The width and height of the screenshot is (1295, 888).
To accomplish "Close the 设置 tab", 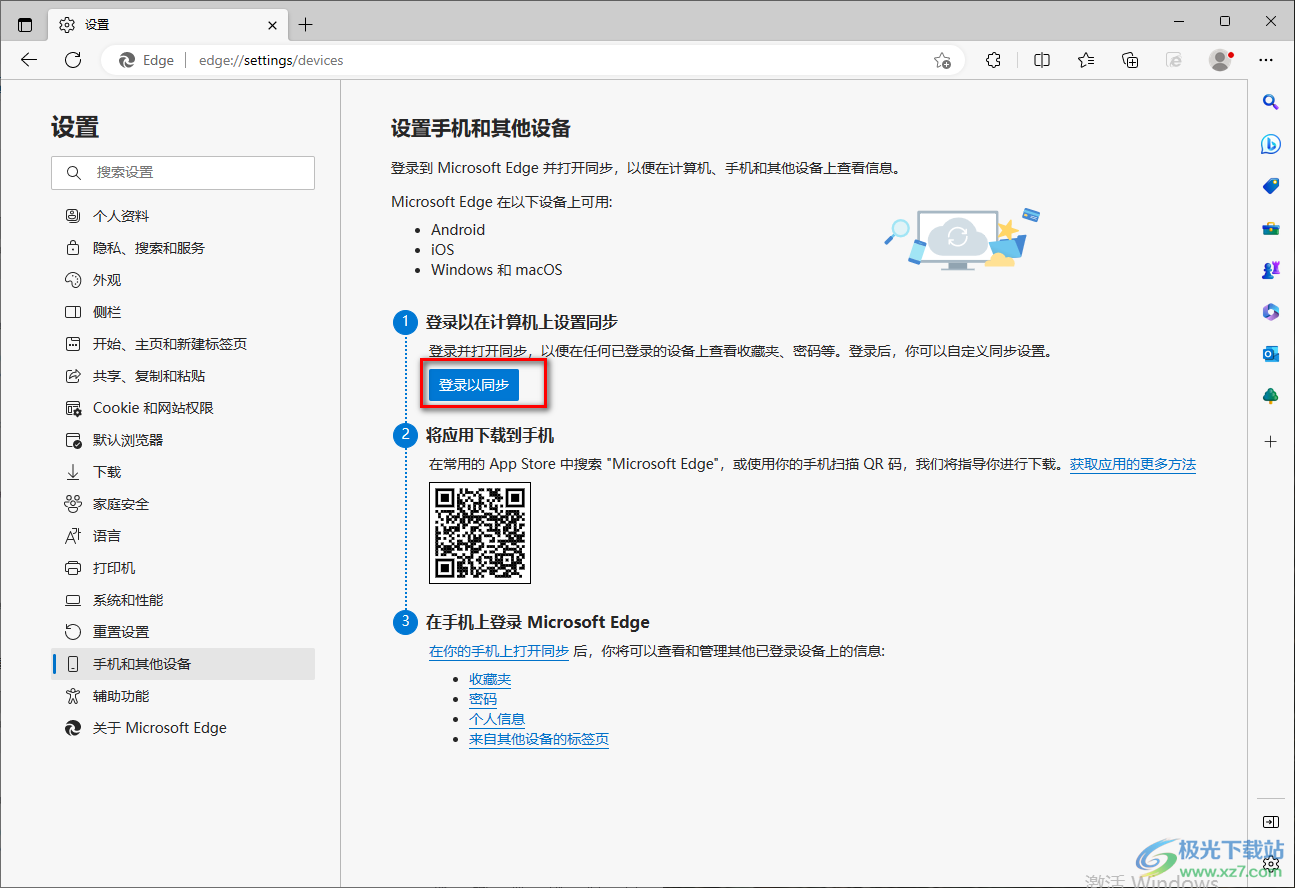I will point(273,25).
